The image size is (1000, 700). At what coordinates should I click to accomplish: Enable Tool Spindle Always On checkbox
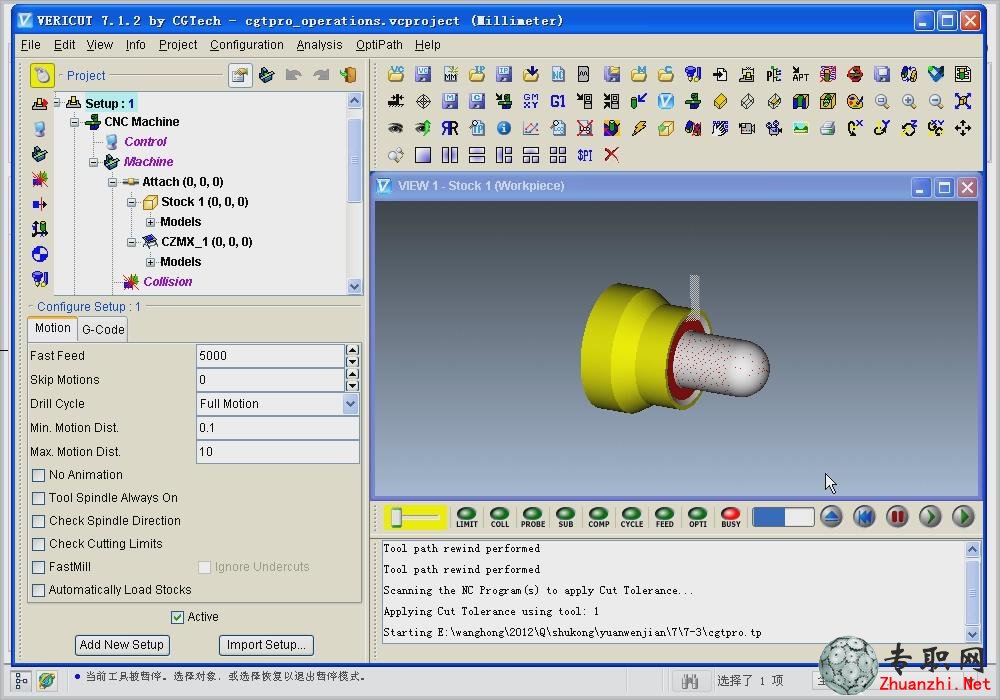pyautogui.click(x=38, y=498)
